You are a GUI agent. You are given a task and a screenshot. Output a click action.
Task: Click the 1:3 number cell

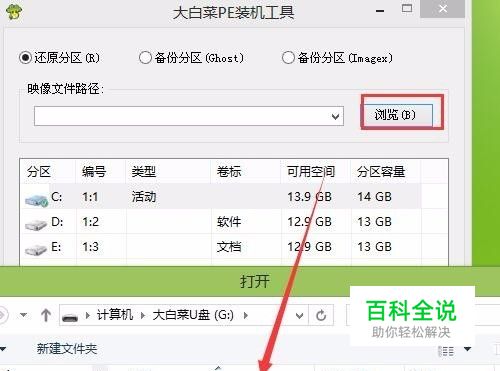coord(91,247)
